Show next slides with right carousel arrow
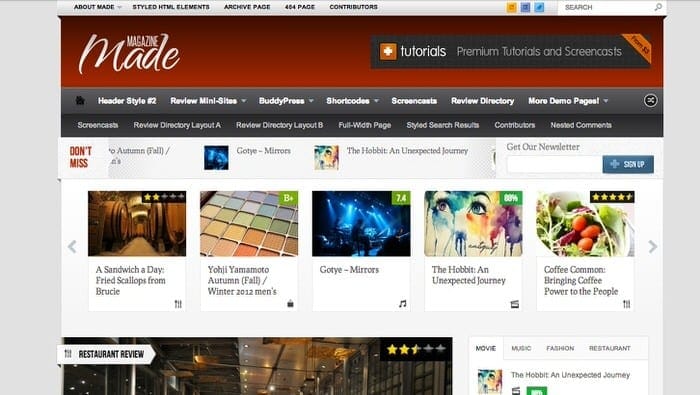This screenshot has width=700, height=395. click(652, 246)
